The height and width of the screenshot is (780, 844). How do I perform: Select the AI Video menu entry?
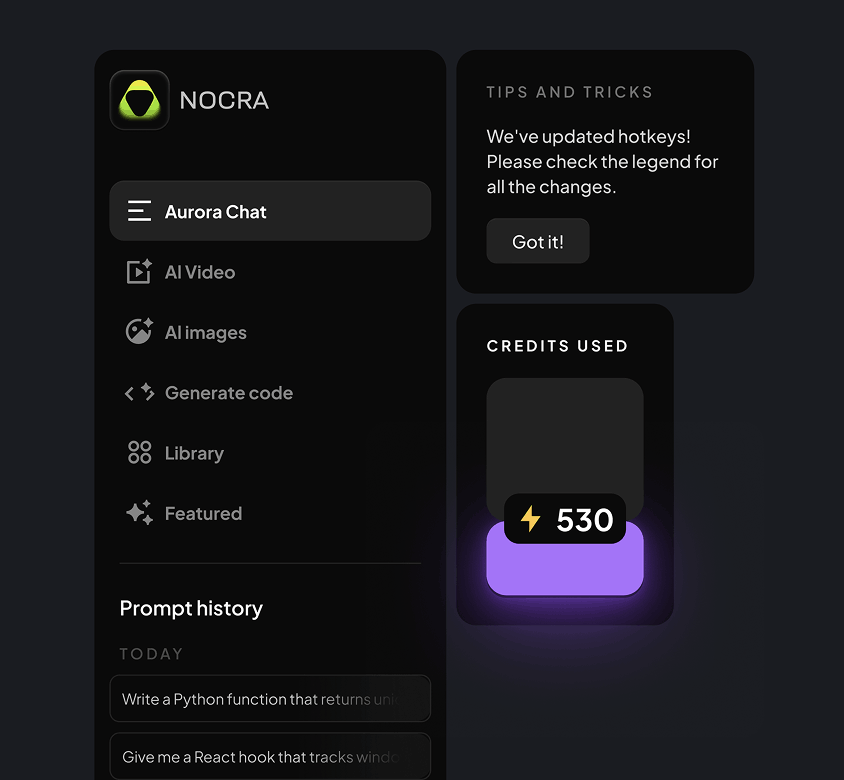point(199,272)
